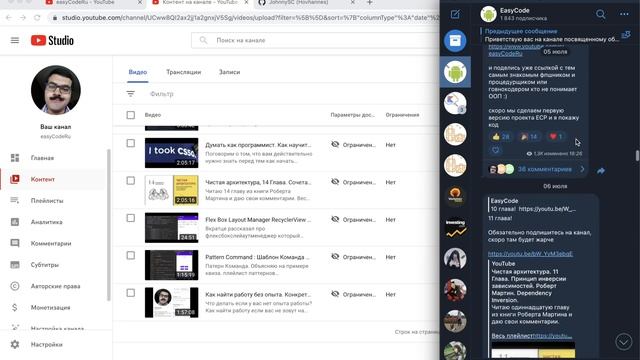640x360 pixels.
Task: Click pinned Предыдущее сообщение banner
Action: tap(551, 35)
